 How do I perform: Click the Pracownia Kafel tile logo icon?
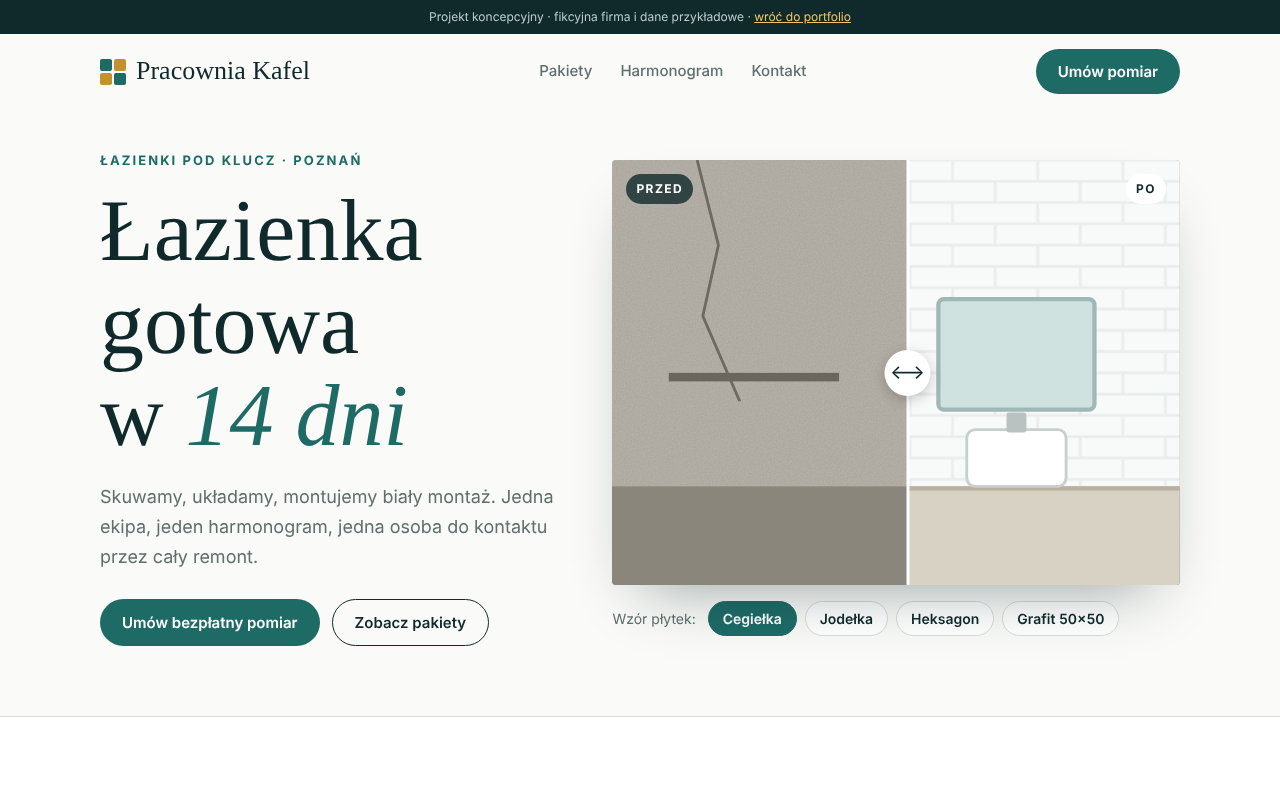113,72
